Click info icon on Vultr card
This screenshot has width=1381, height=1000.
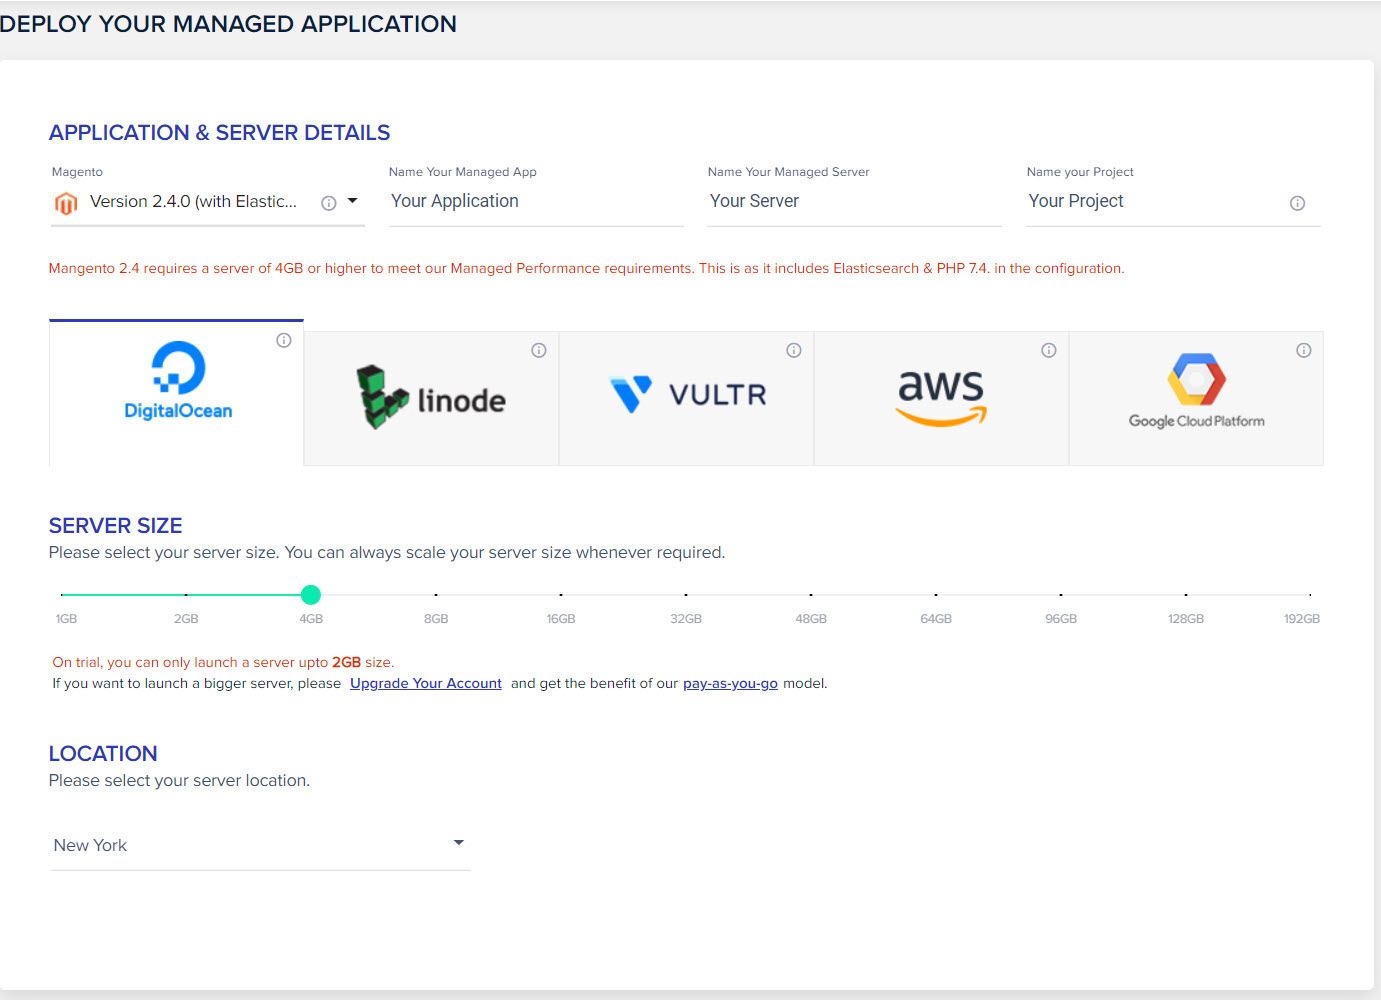[x=794, y=350]
